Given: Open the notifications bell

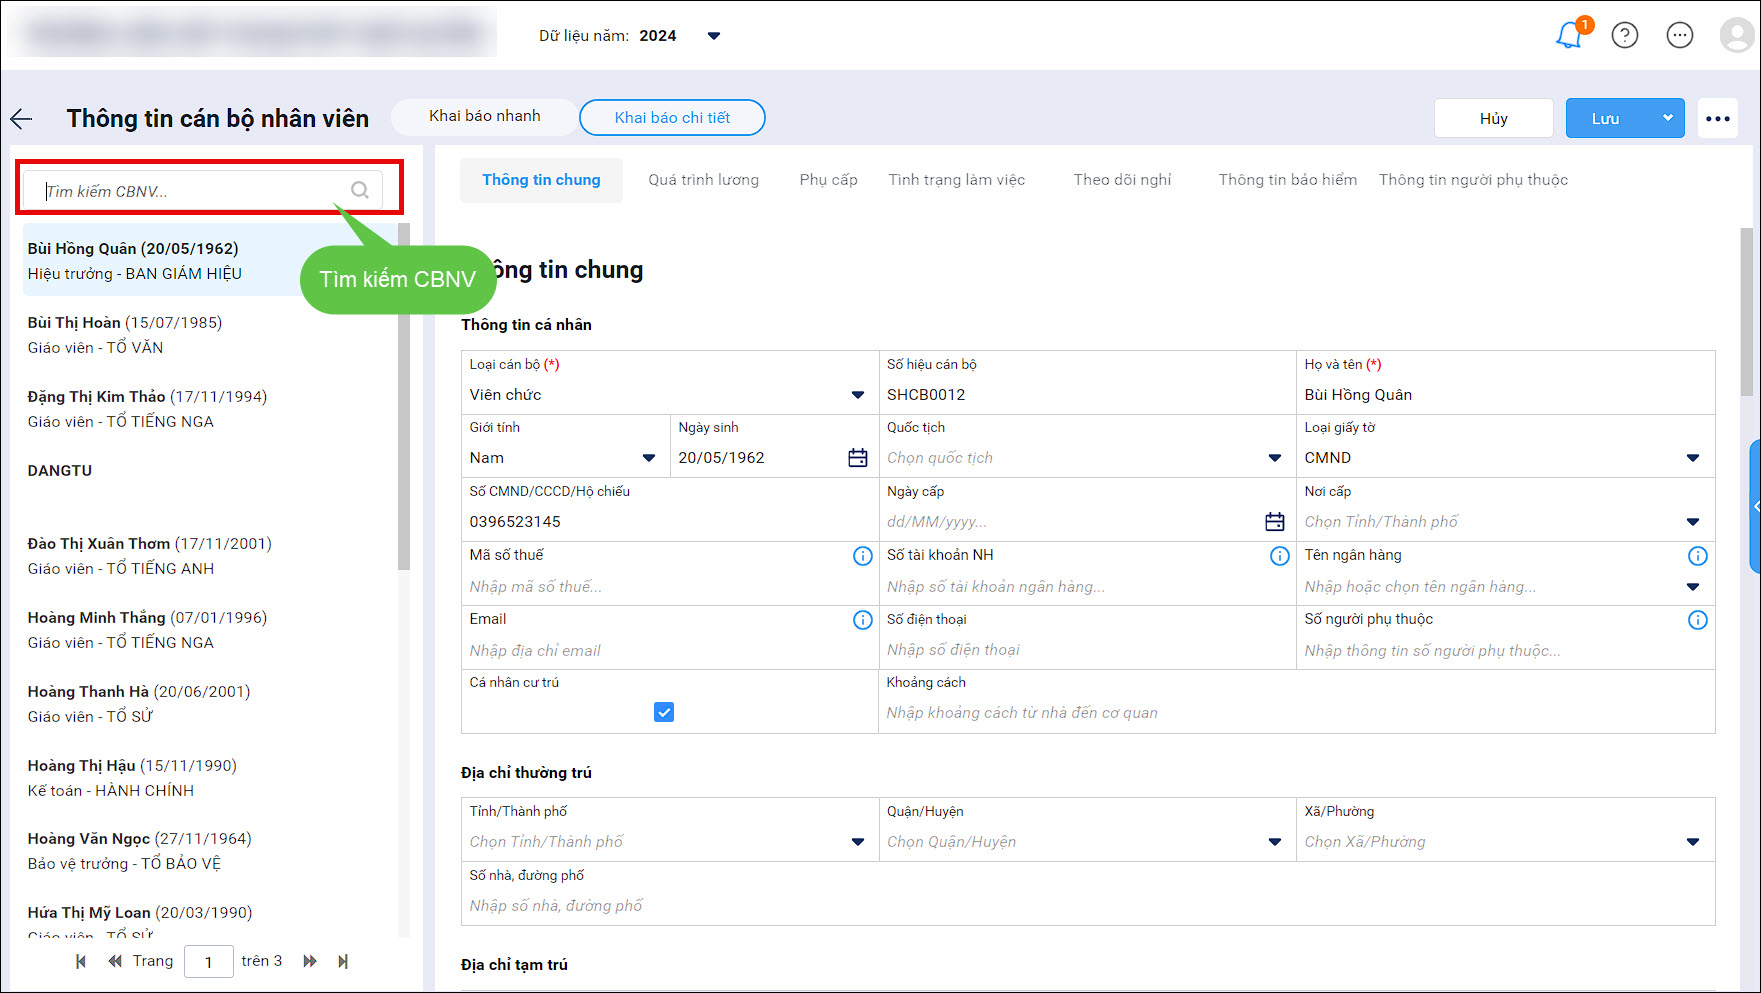Looking at the screenshot, I should tap(1569, 35).
